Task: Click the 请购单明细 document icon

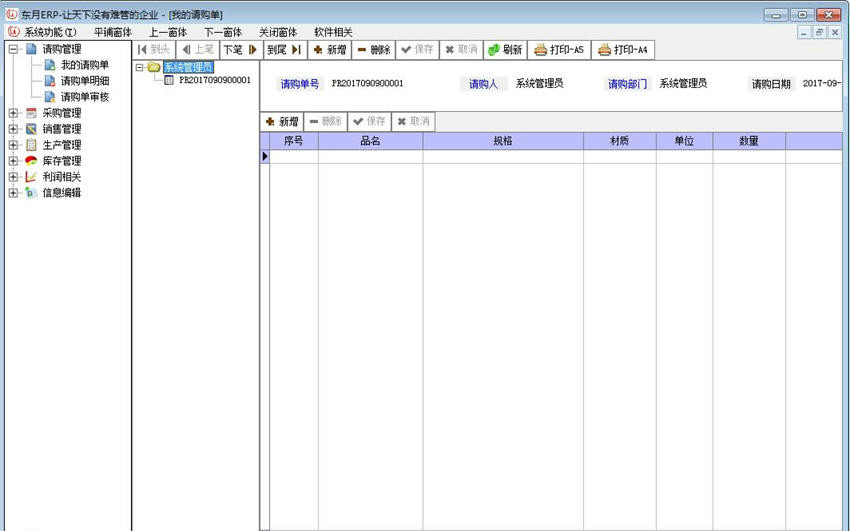Action: click(x=50, y=81)
